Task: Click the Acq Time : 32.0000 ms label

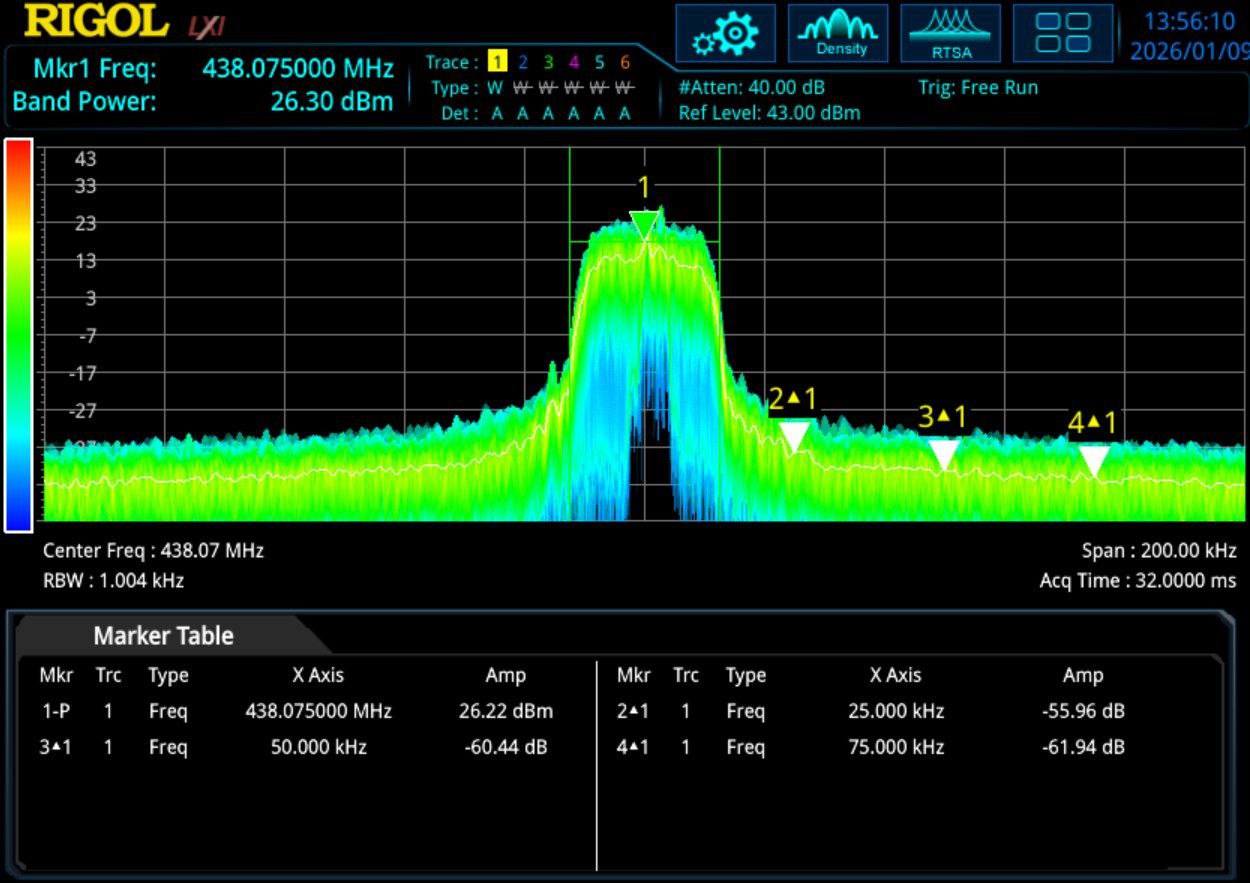Action: (1138, 580)
